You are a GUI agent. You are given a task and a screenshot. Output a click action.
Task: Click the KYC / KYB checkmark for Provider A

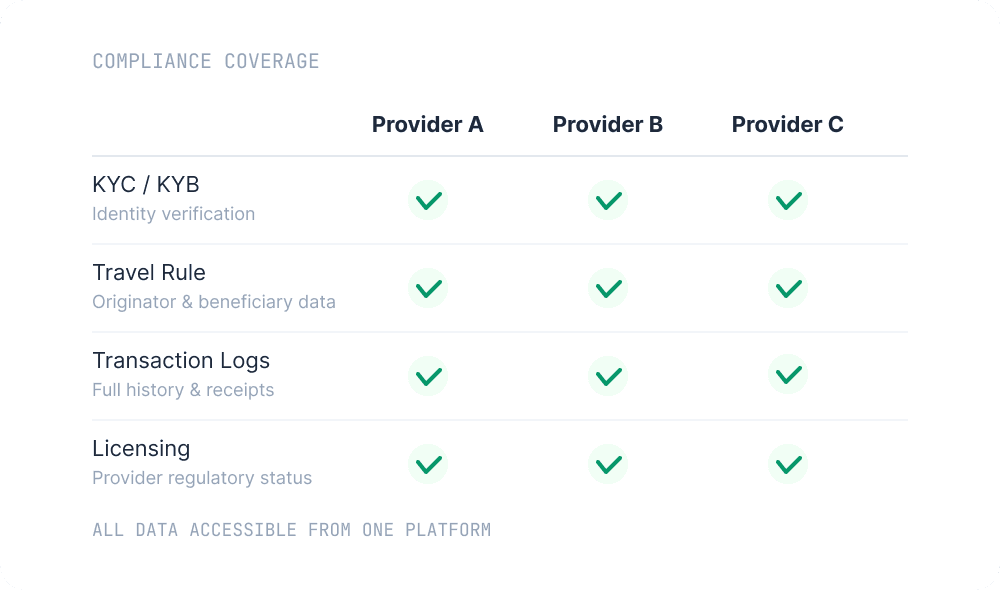(428, 200)
